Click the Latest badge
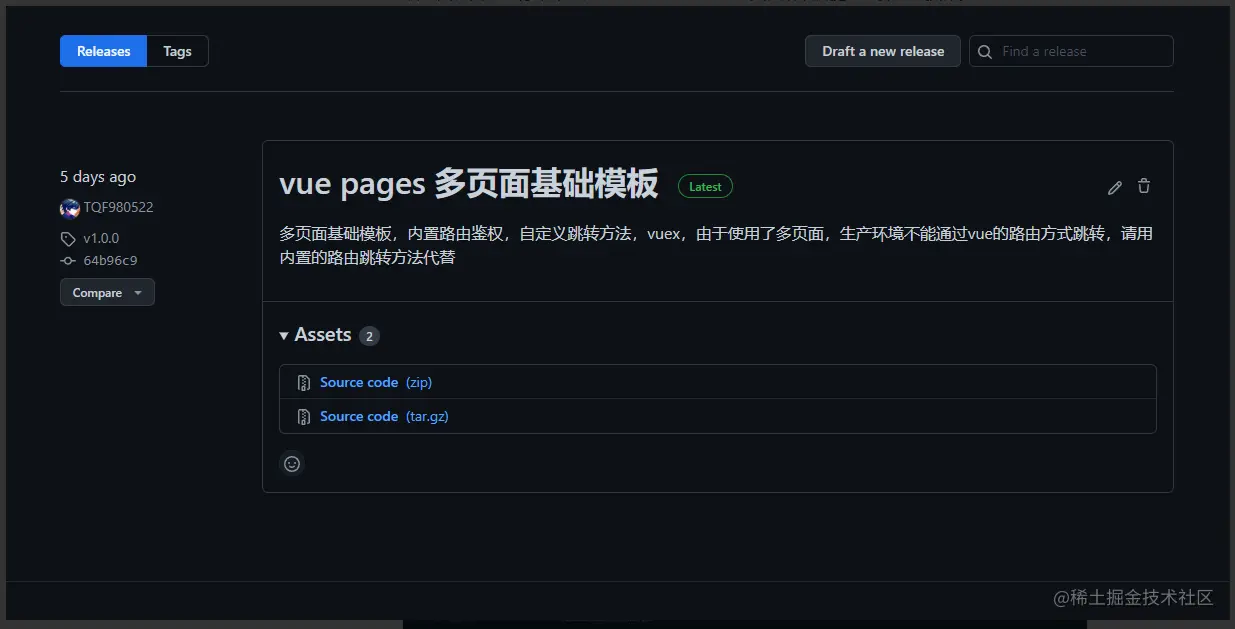Image resolution: width=1235 pixels, height=629 pixels. [705, 186]
